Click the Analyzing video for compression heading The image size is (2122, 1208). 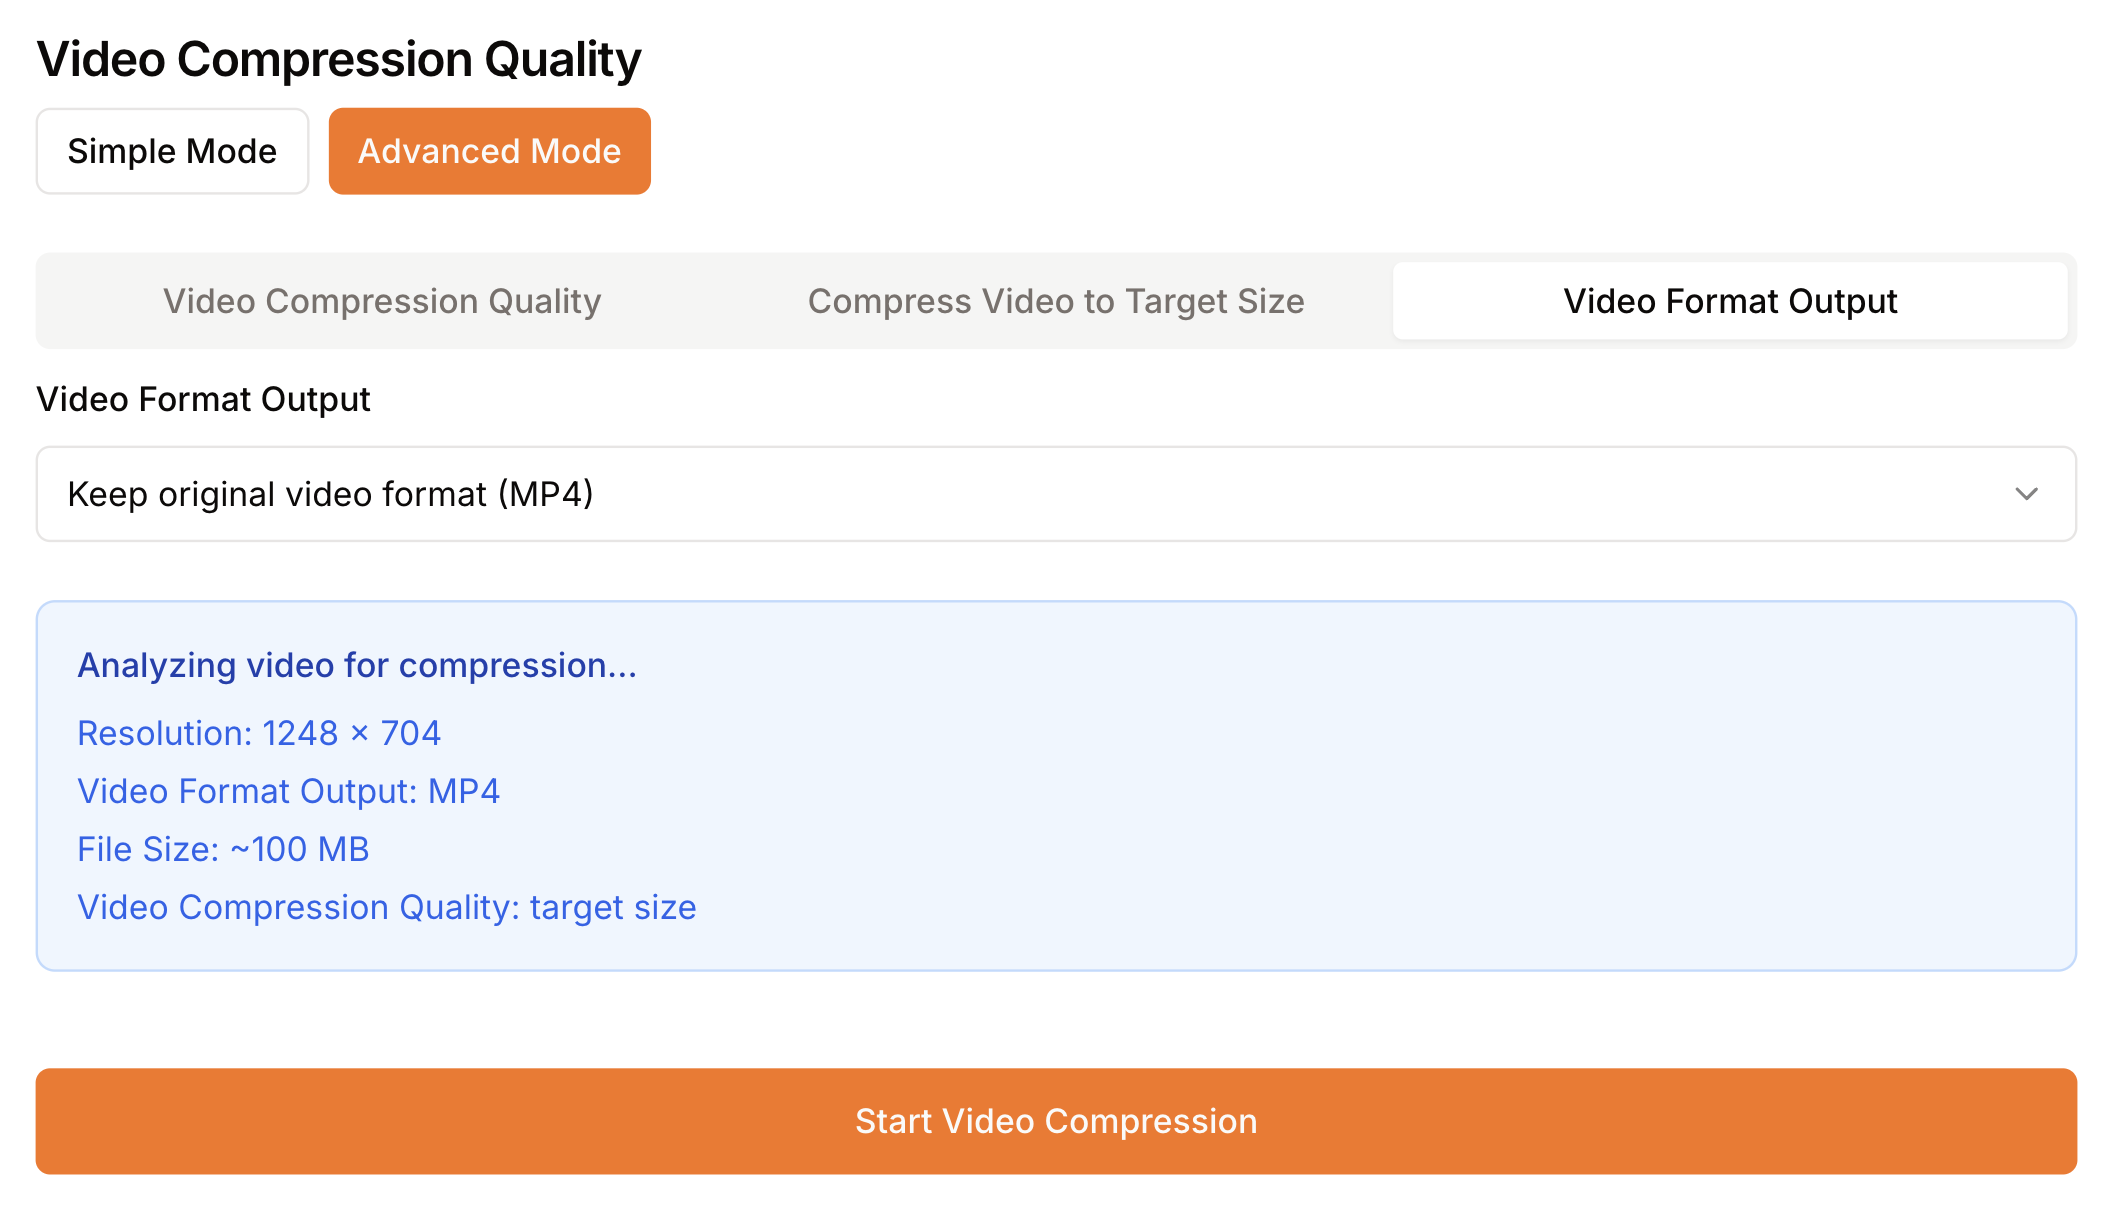point(357,665)
